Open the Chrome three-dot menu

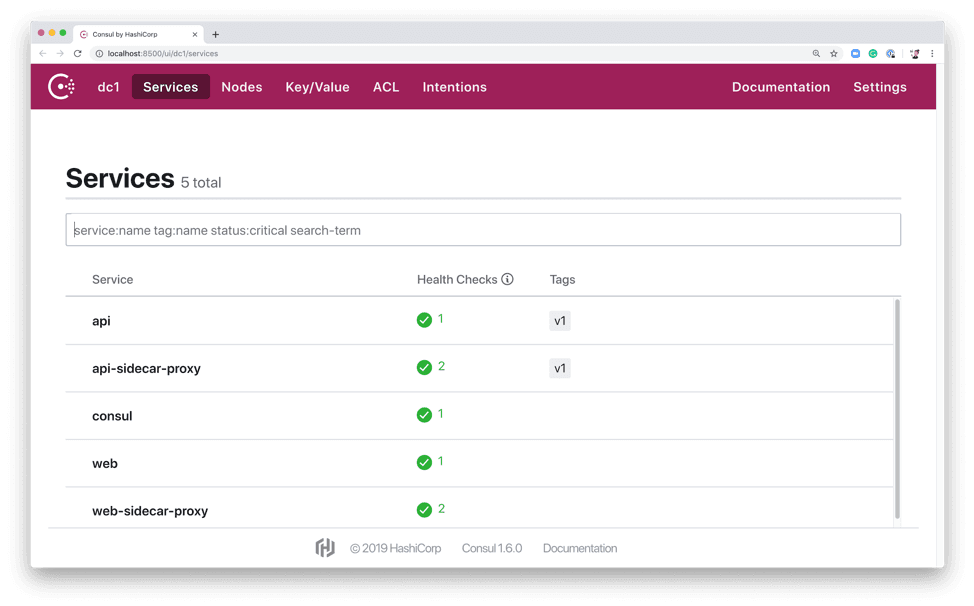point(932,54)
